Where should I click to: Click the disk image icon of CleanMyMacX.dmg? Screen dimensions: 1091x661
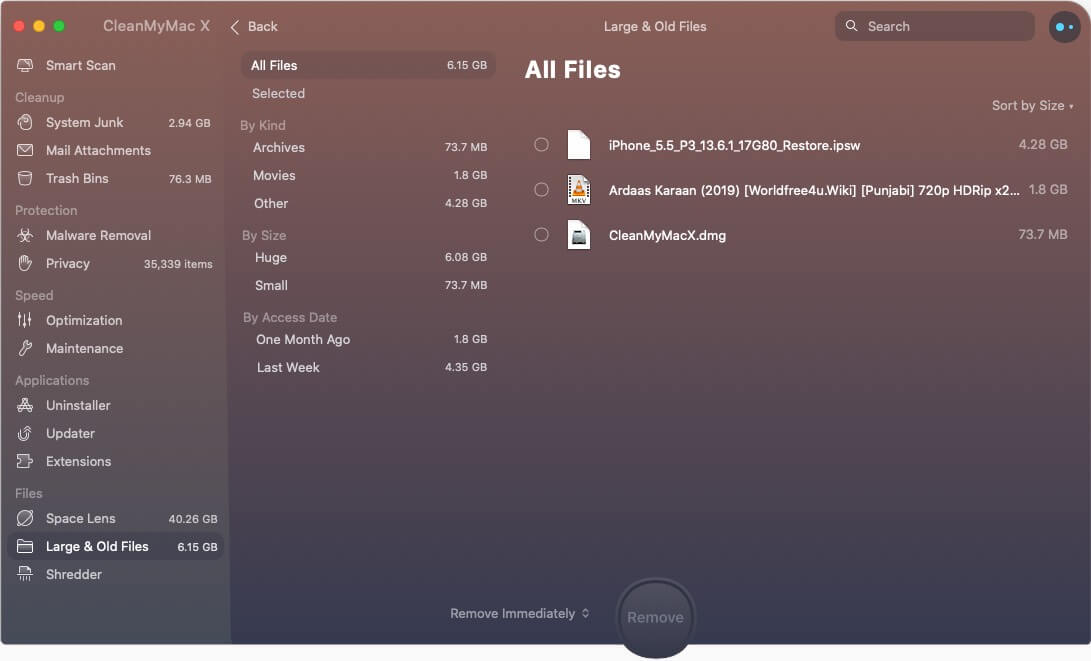click(578, 234)
